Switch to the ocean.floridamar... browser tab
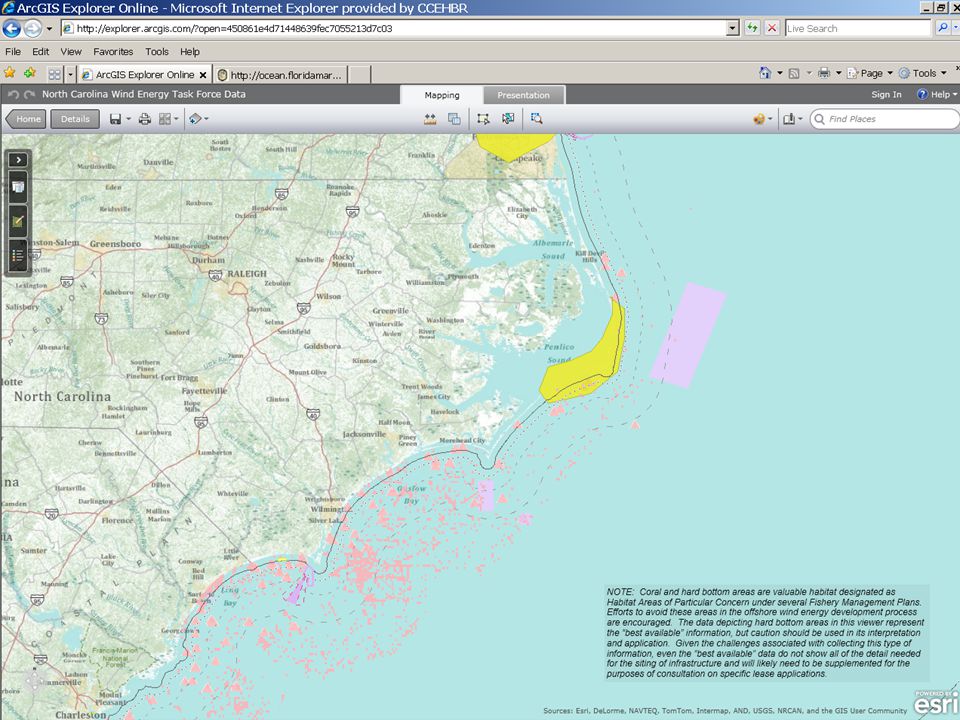This screenshot has height=720, width=960. [x=280, y=75]
